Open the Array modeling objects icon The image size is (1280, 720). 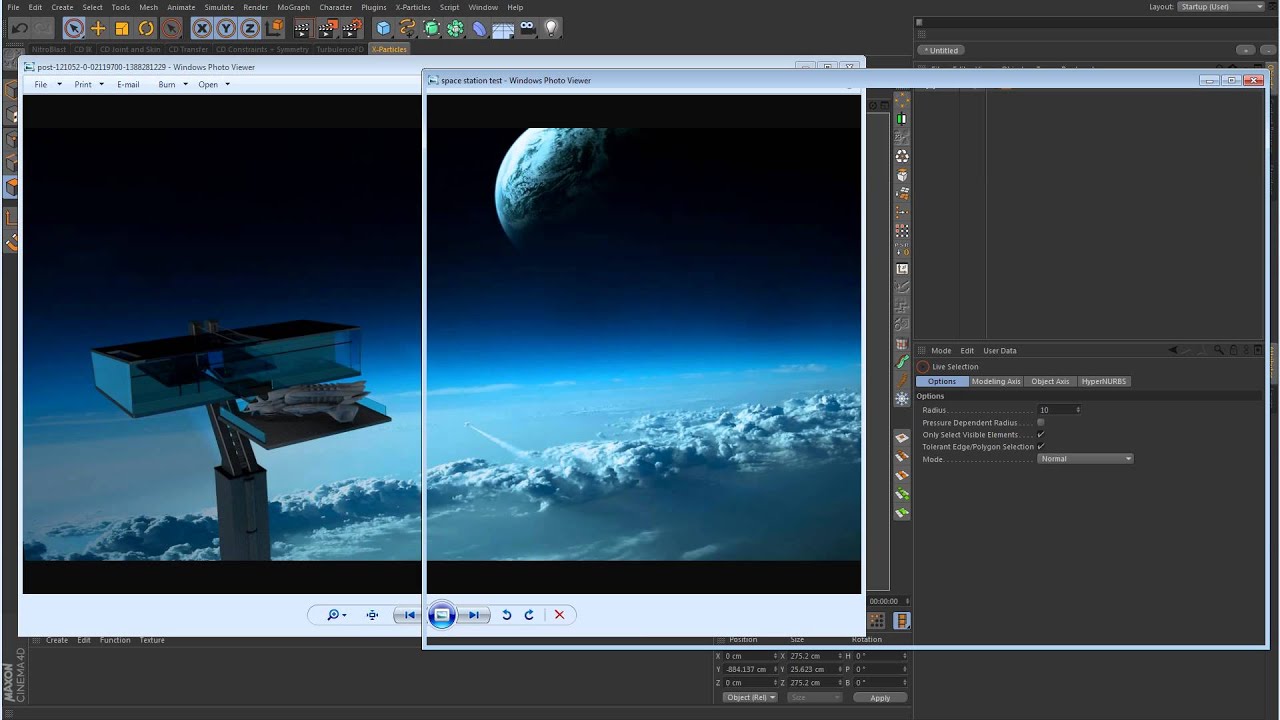455,29
